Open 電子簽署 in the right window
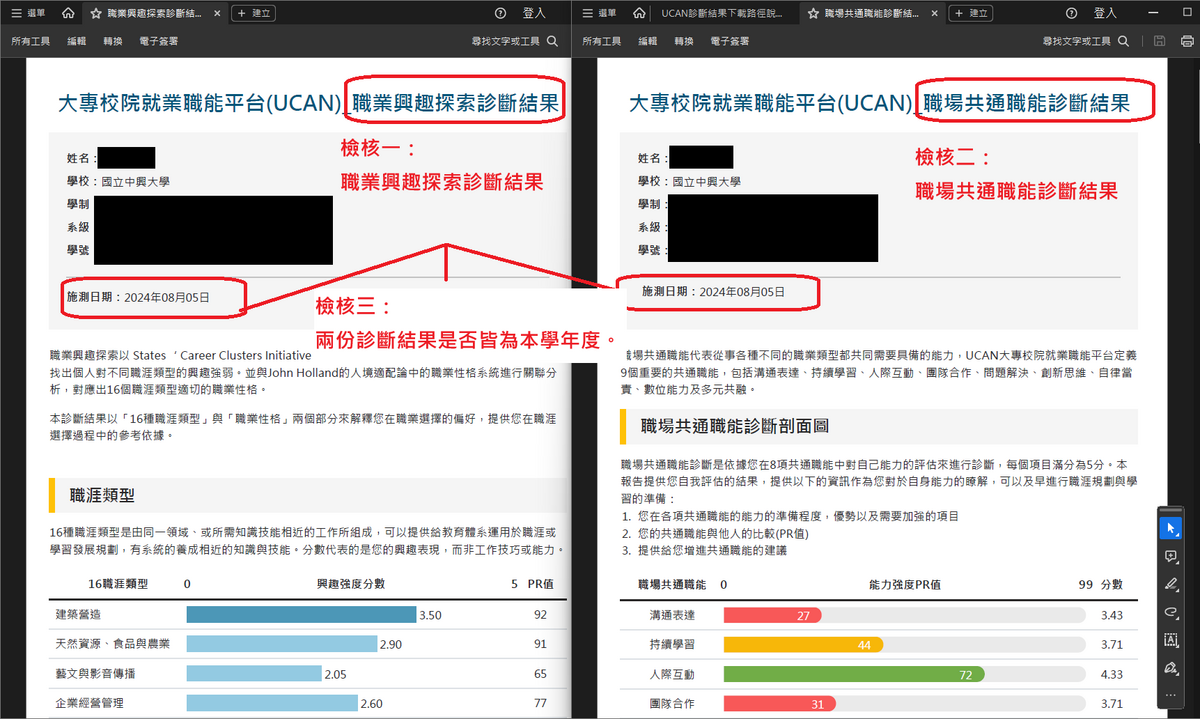The width and height of the screenshot is (1200, 719). (730, 41)
